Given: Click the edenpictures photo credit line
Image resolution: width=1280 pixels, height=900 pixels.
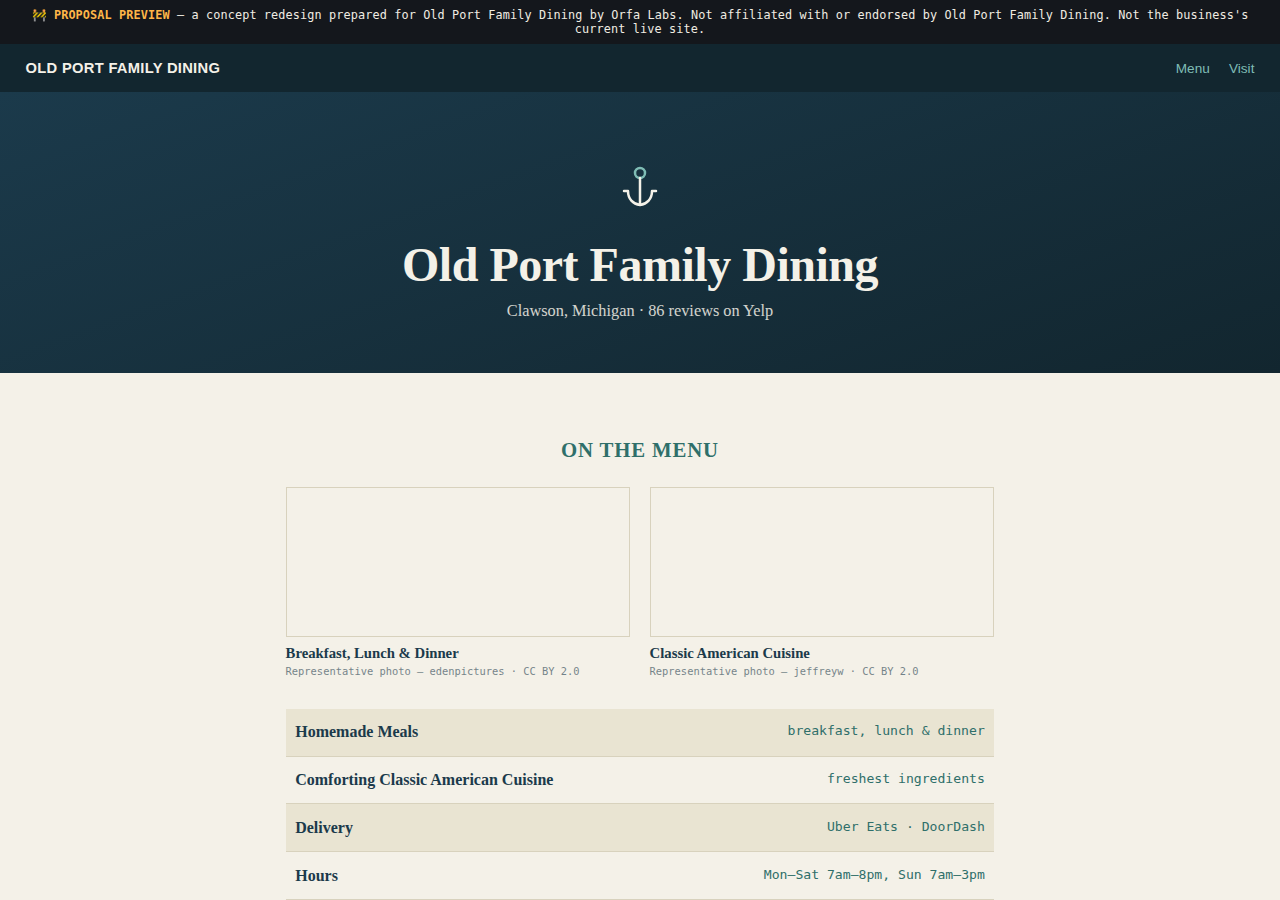Looking at the screenshot, I should coord(433,671).
